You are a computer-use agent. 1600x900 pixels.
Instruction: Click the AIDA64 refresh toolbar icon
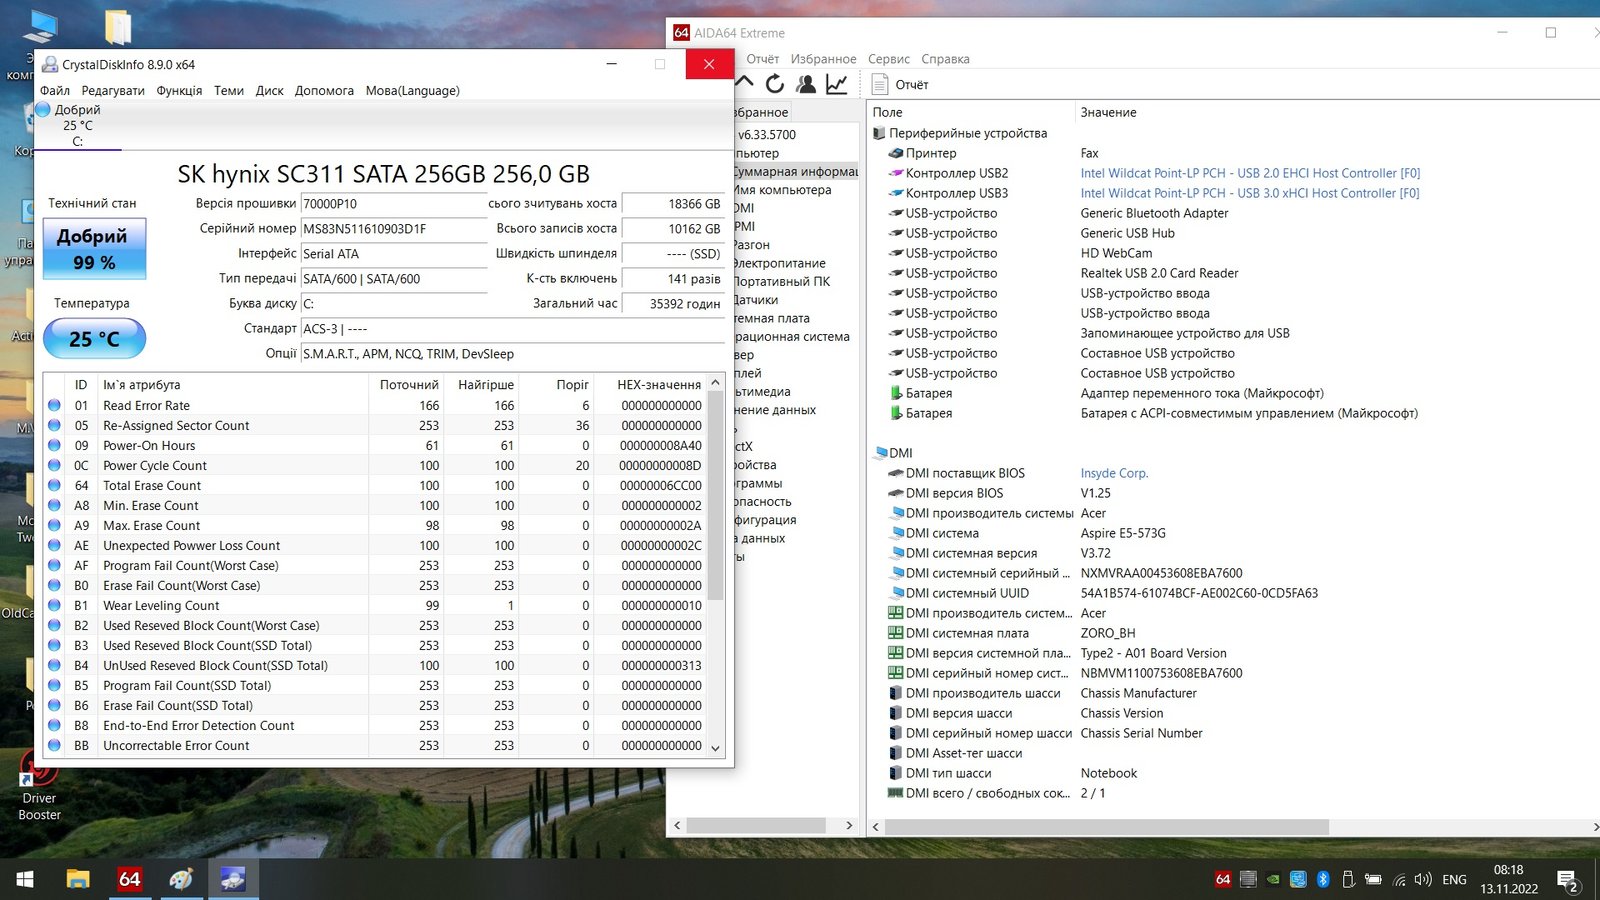775,84
